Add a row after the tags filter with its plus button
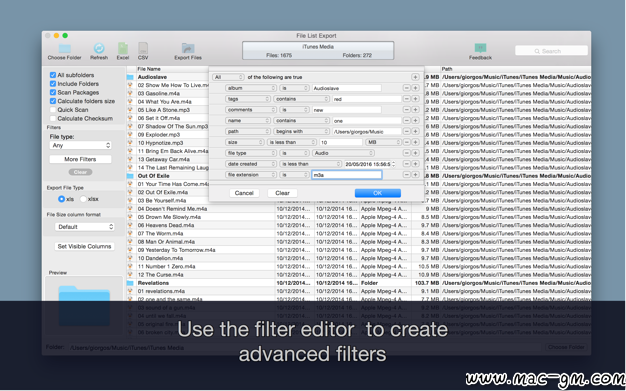Screen dimensions: 626x391 [415, 99]
